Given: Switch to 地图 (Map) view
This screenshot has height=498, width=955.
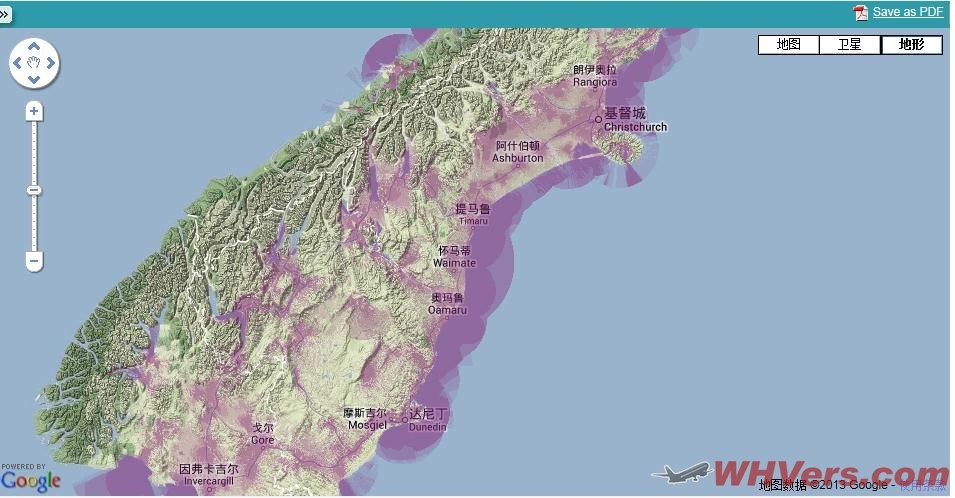Looking at the screenshot, I should point(788,45).
